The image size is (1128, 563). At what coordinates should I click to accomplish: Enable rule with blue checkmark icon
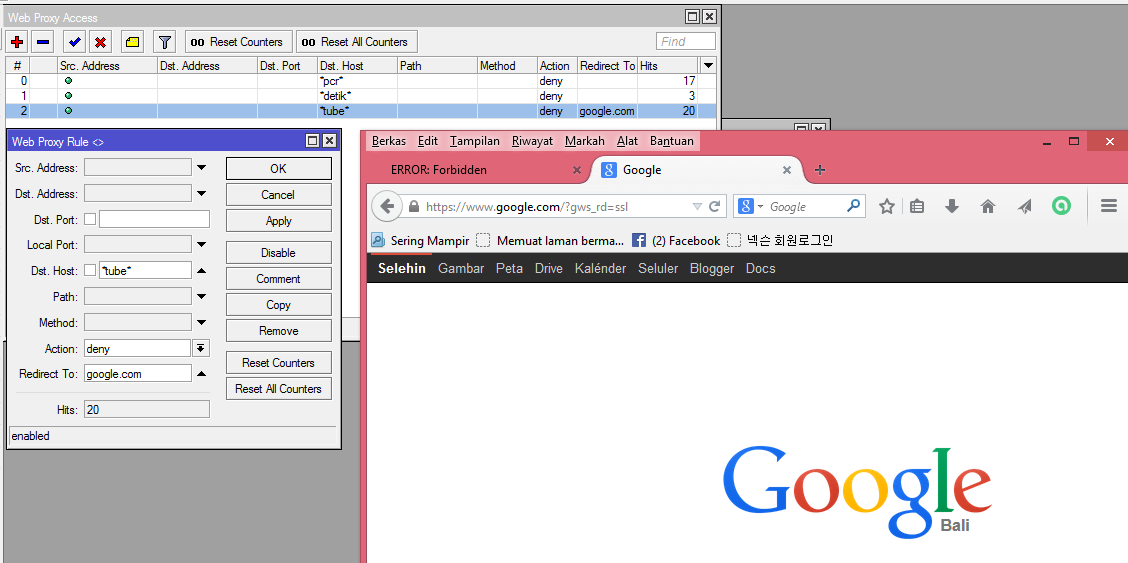75,42
